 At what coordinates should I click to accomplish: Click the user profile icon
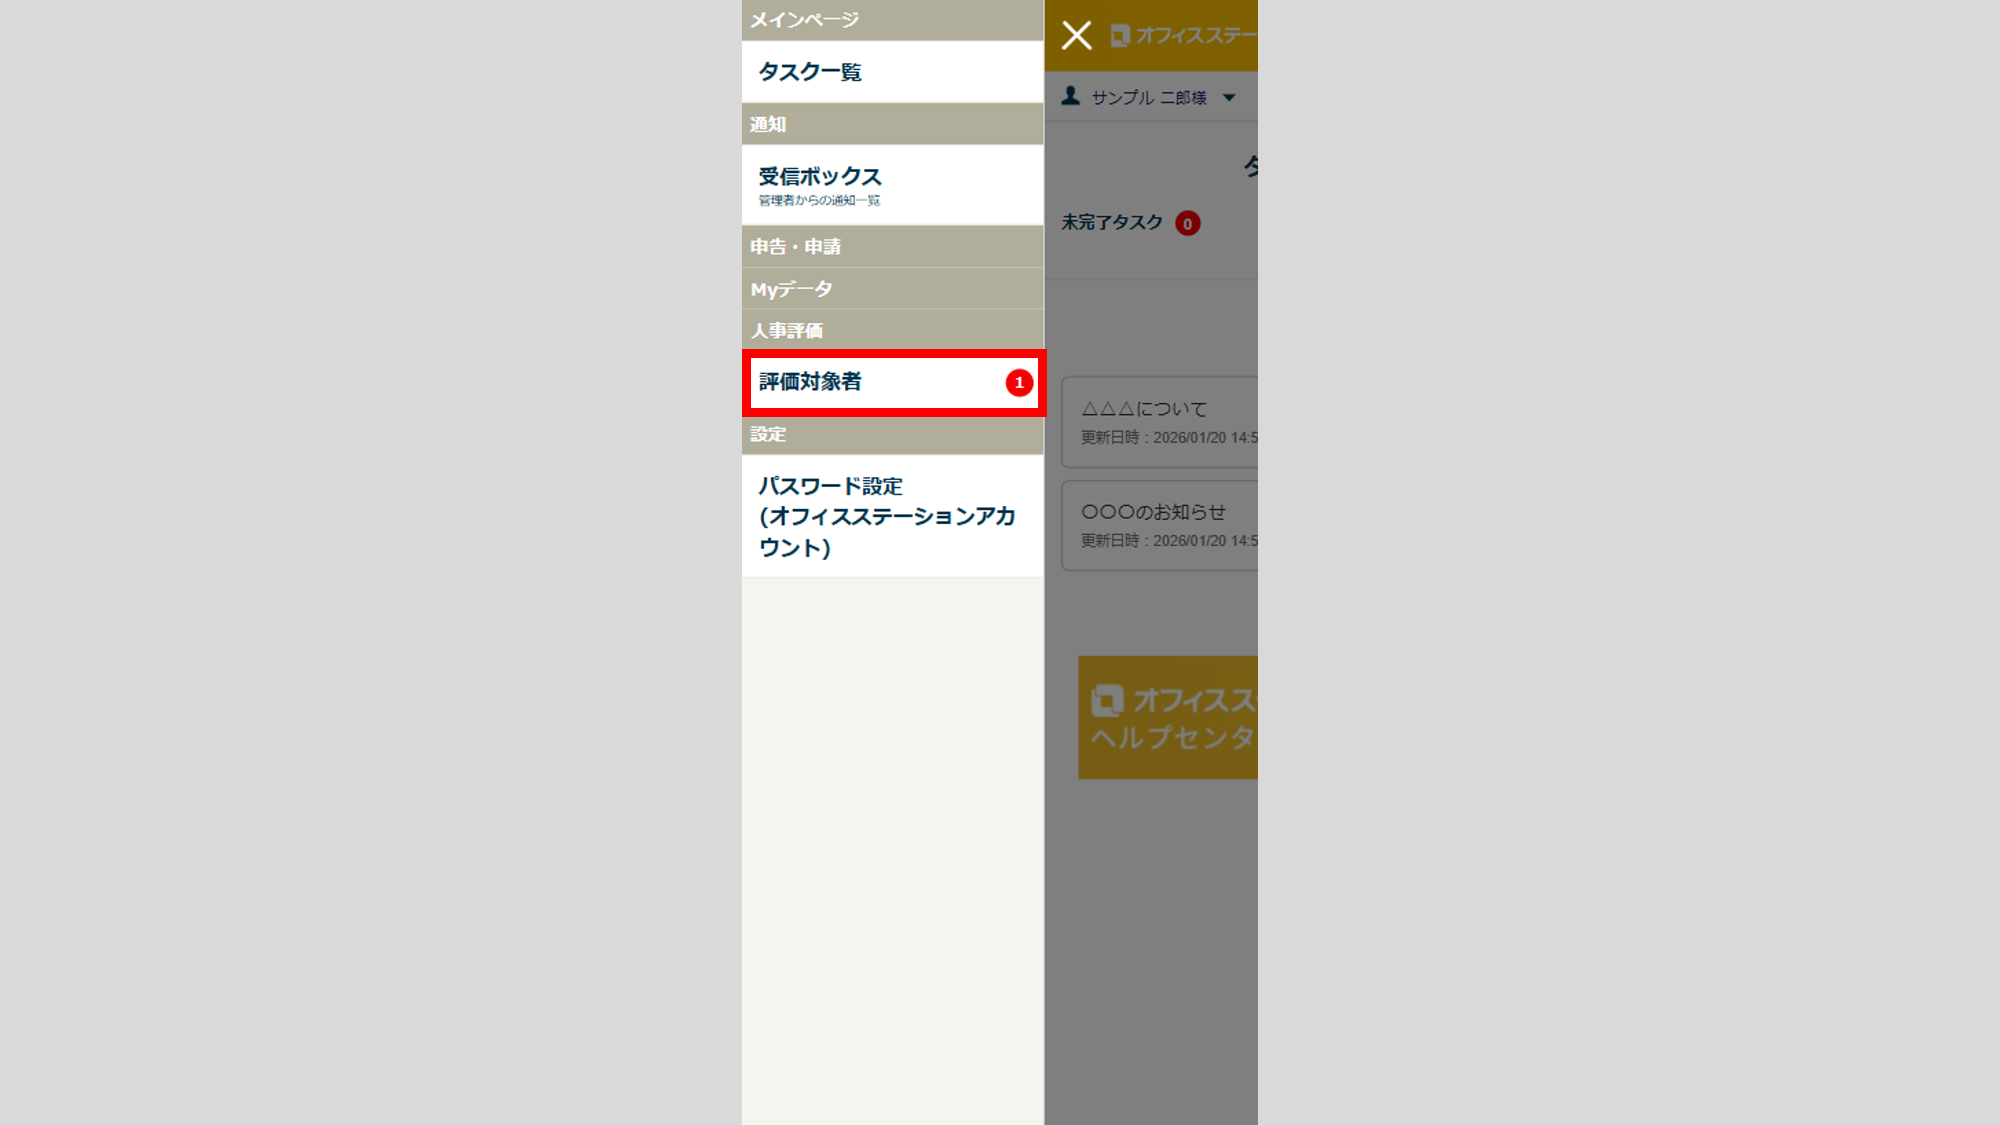[x=1071, y=96]
